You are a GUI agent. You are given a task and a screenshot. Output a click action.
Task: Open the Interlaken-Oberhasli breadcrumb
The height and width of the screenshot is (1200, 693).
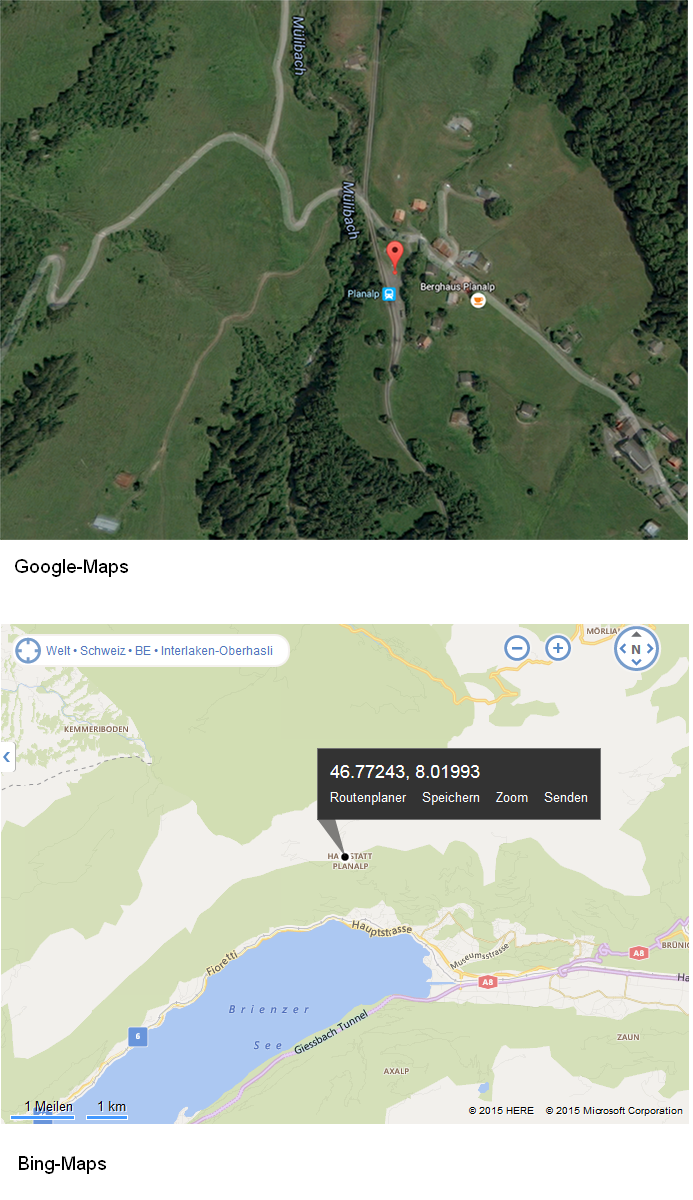[x=217, y=651]
